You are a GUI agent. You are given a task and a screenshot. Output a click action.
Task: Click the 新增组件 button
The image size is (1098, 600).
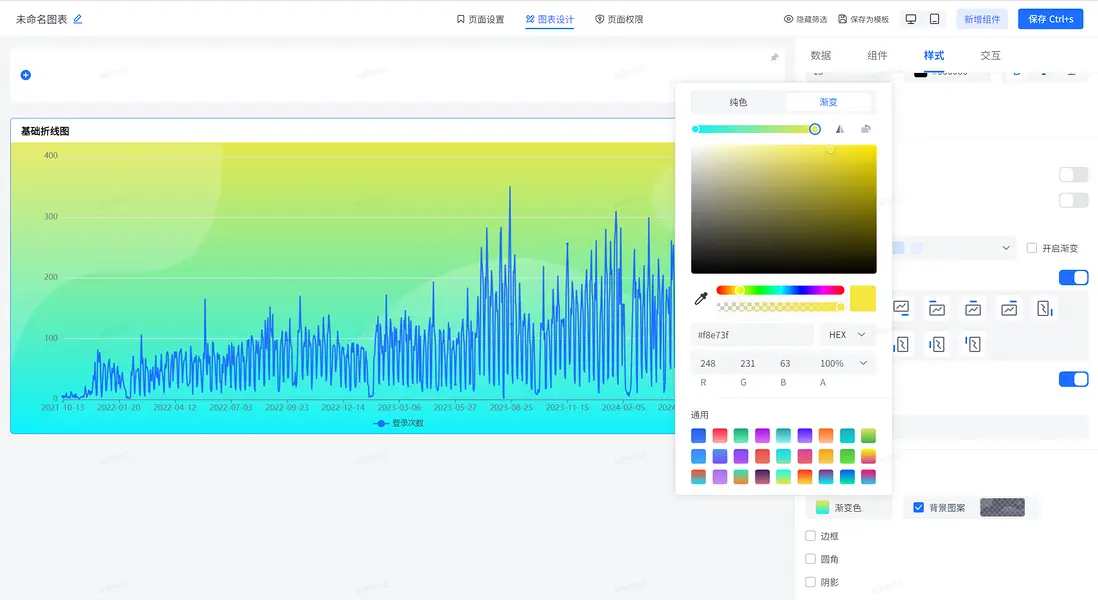(982, 19)
